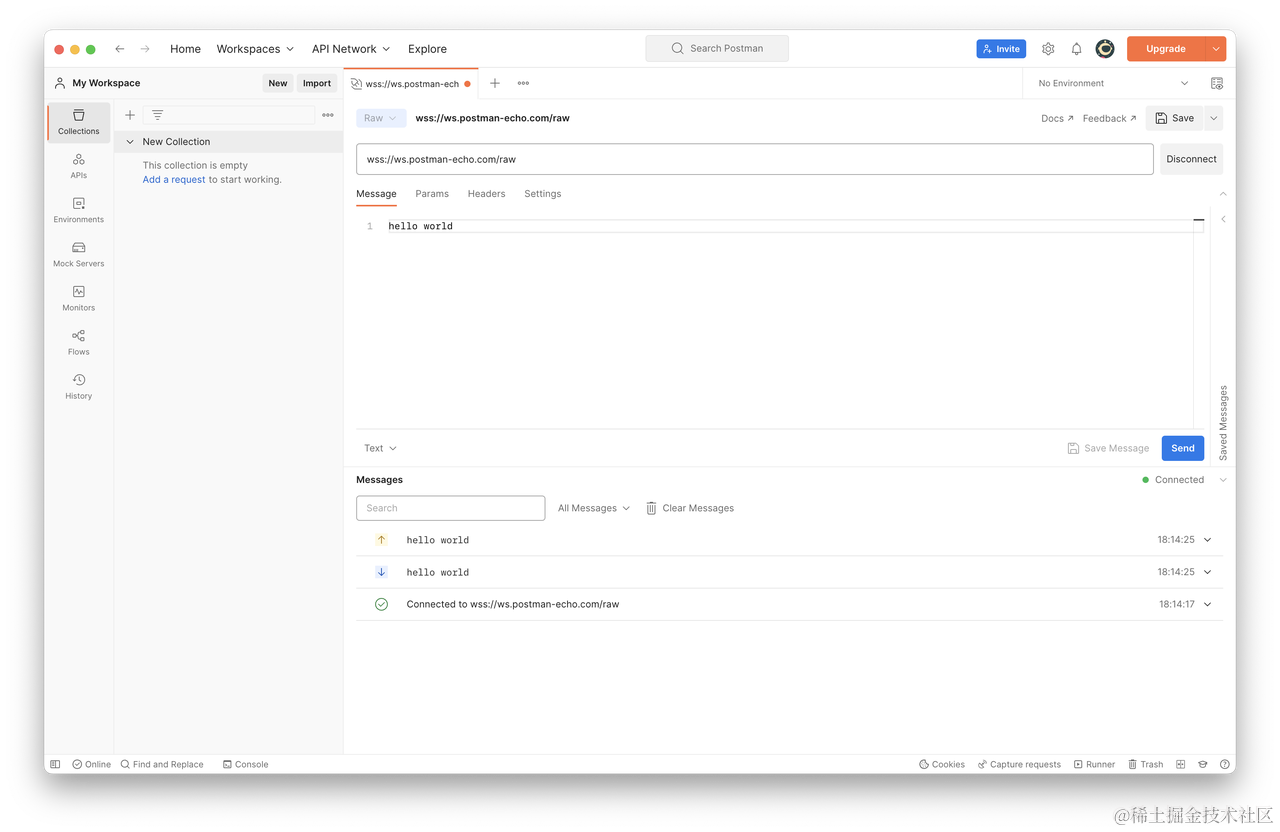
Task: Click the collections filter icon
Action: click(x=157, y=115)
